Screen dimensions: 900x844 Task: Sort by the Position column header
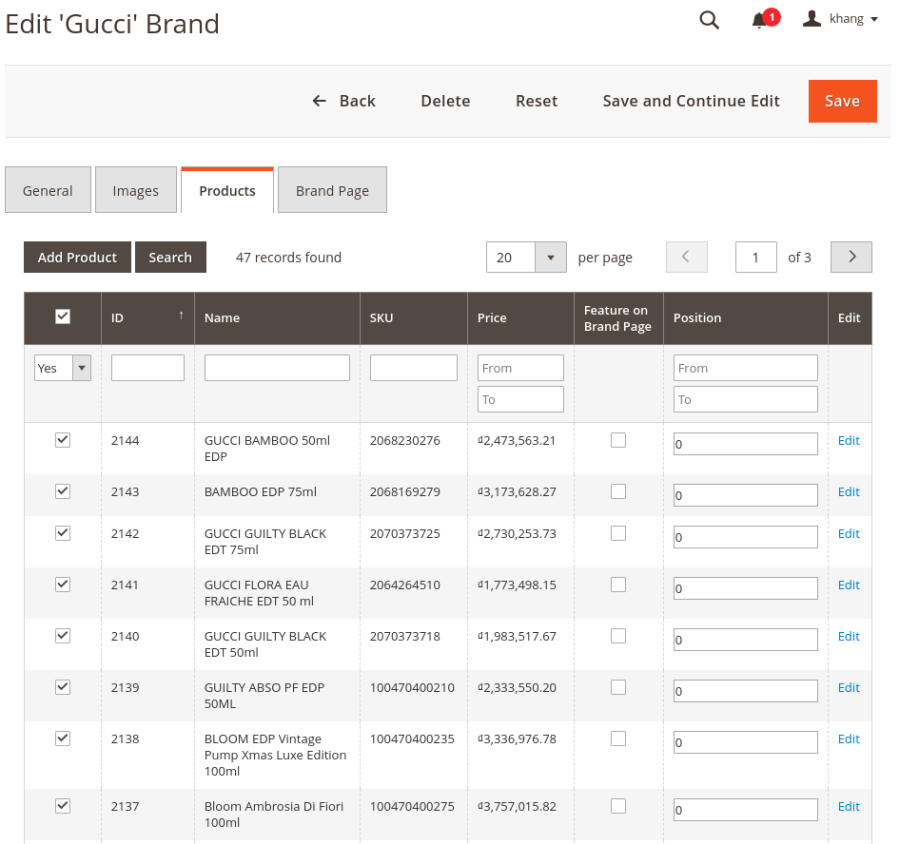[x=745, y=318]
